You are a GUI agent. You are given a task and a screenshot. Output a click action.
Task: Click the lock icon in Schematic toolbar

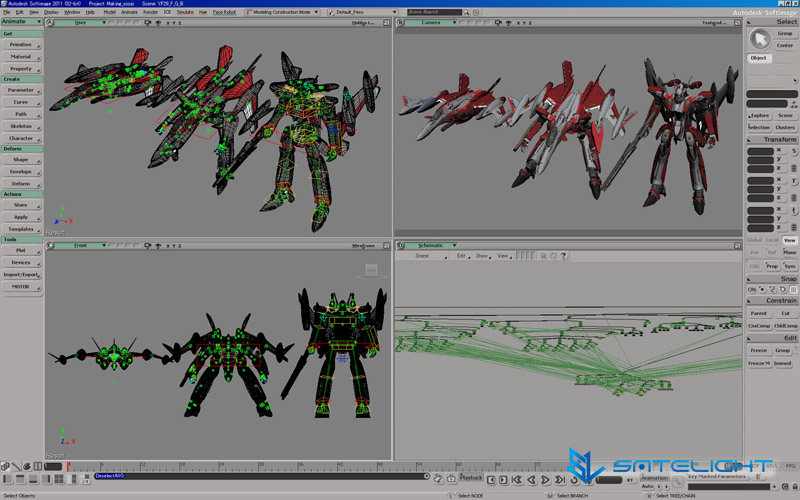(543, 256)
